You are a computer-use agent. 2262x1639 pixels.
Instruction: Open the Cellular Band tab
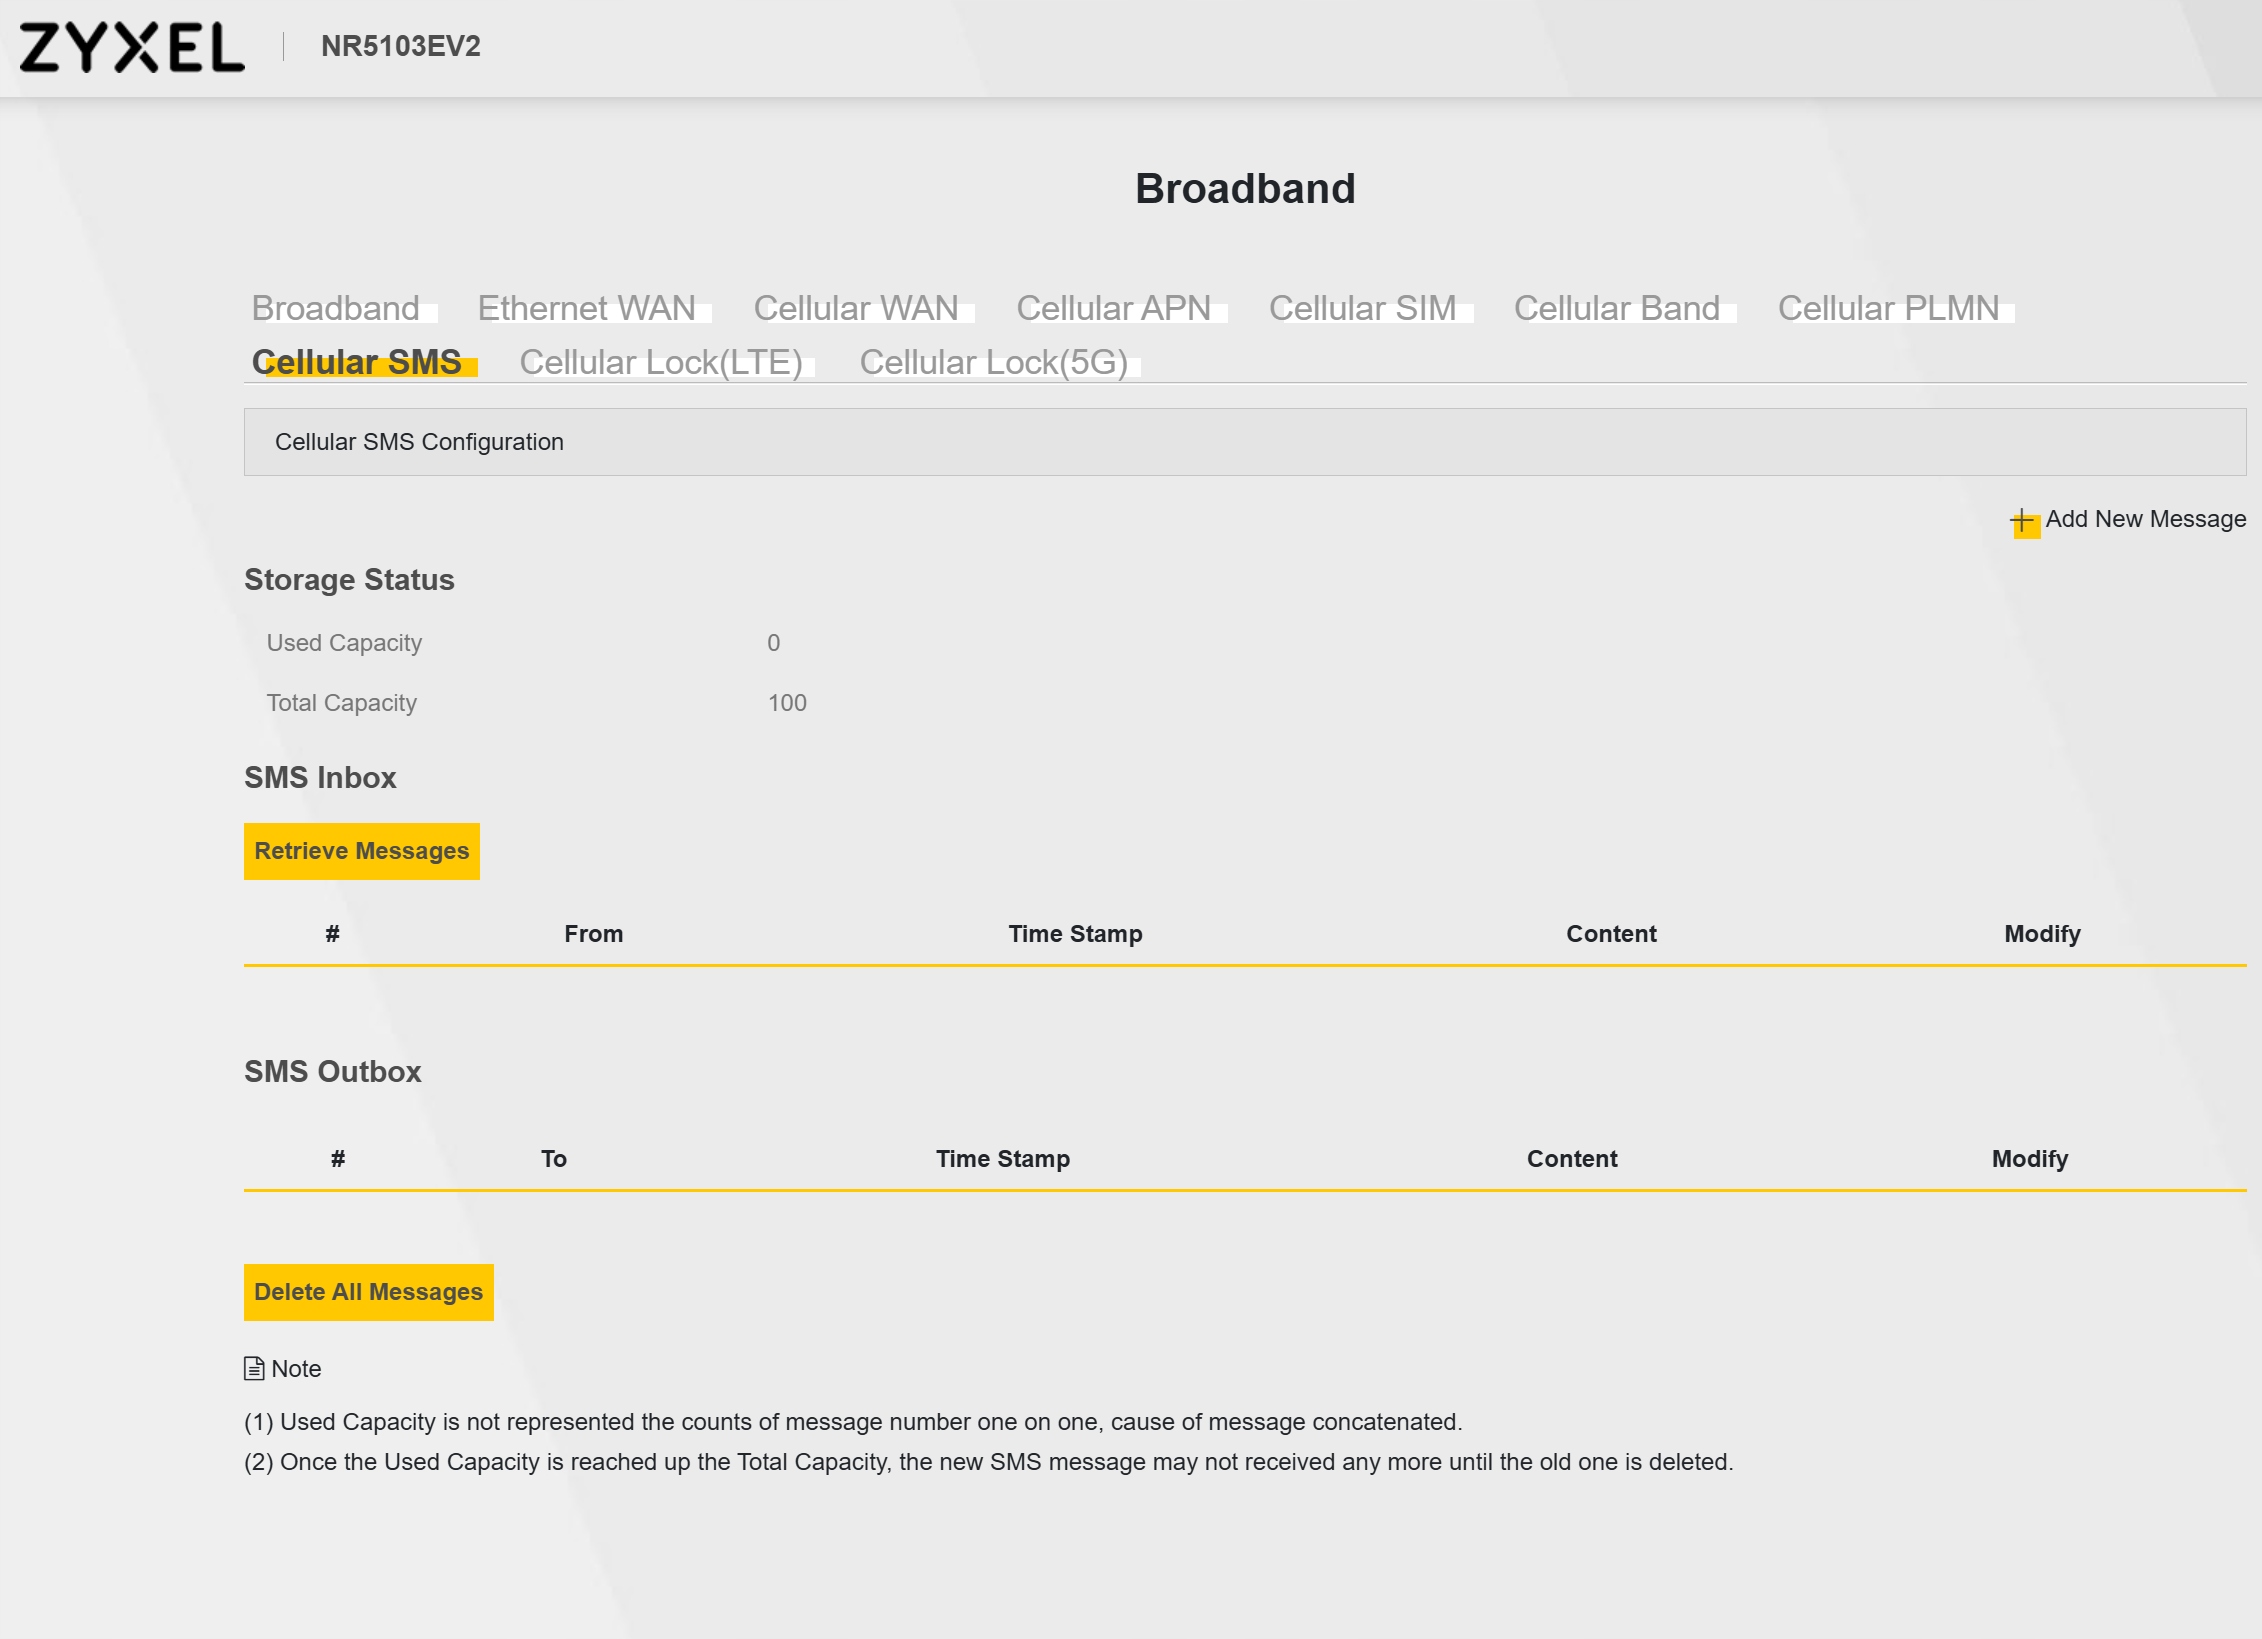tap(1616, 308)
